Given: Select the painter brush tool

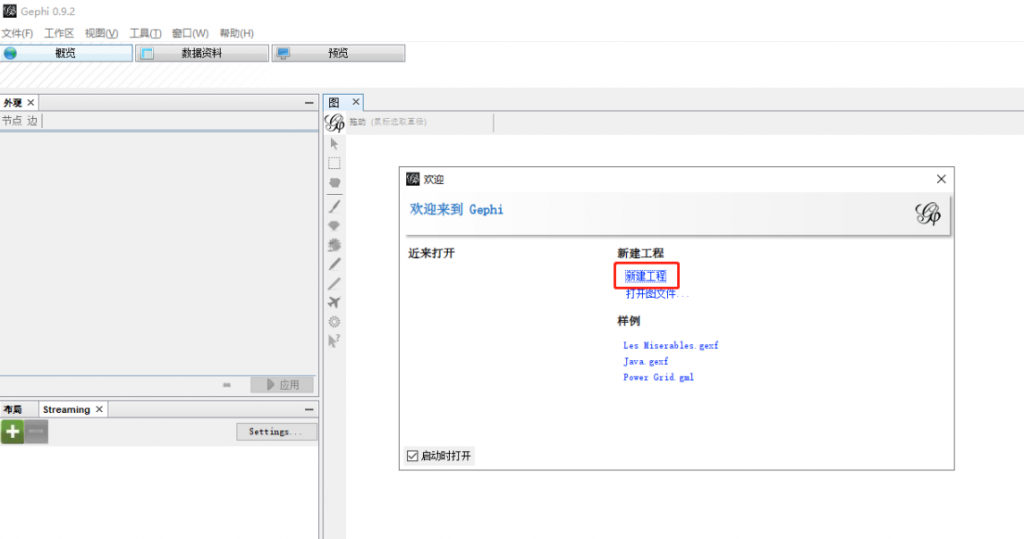Looking at the screenshot, I should [334, 206].
